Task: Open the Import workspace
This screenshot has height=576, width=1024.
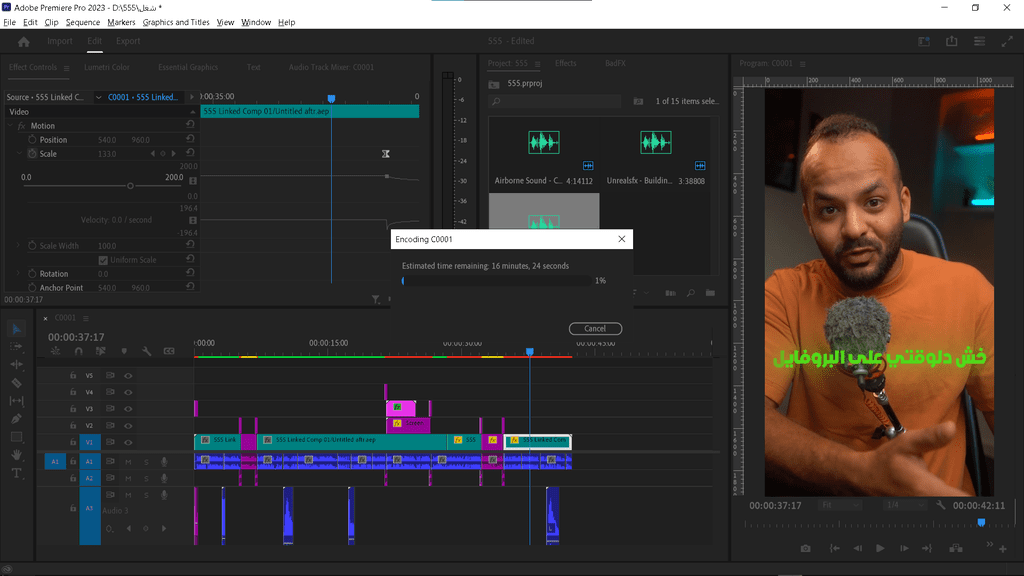Action: (59, 41)
